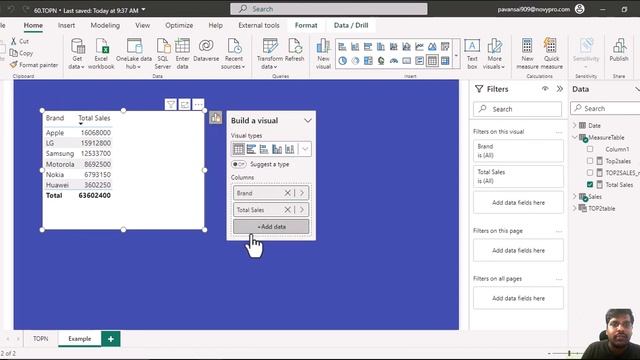
Task: Pick the line chart visual in the ribbon gallery
Action: 419,47
